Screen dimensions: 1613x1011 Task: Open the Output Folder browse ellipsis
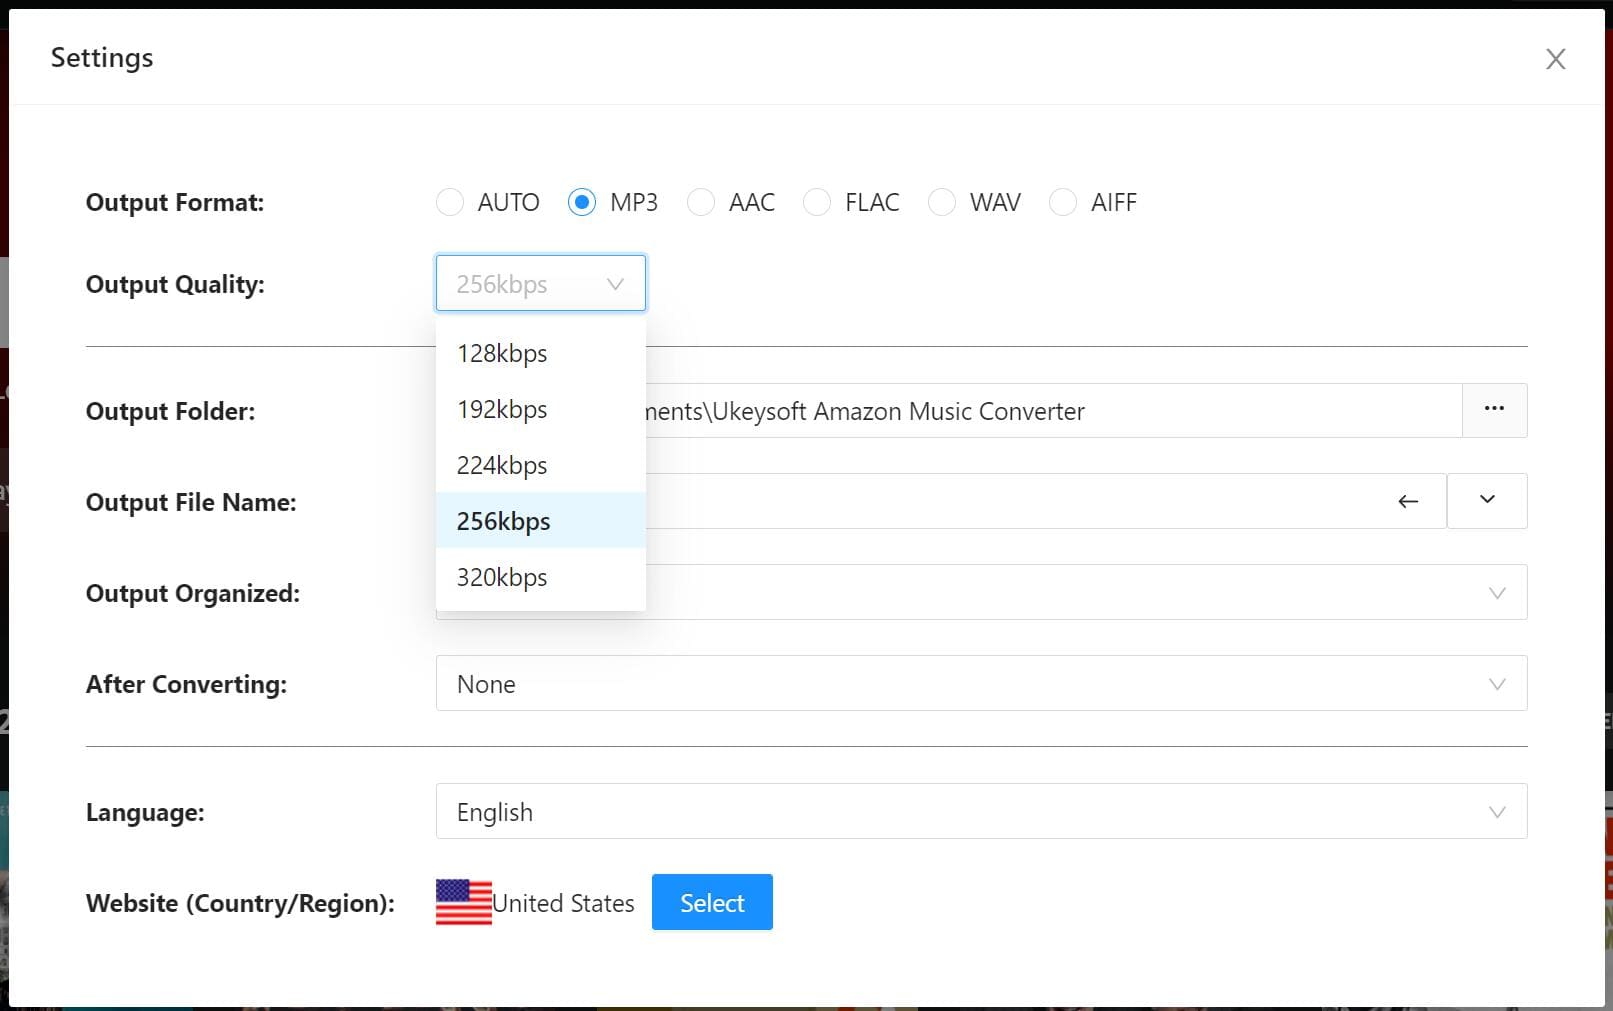pyautogui.click(x=1494, y=410)
